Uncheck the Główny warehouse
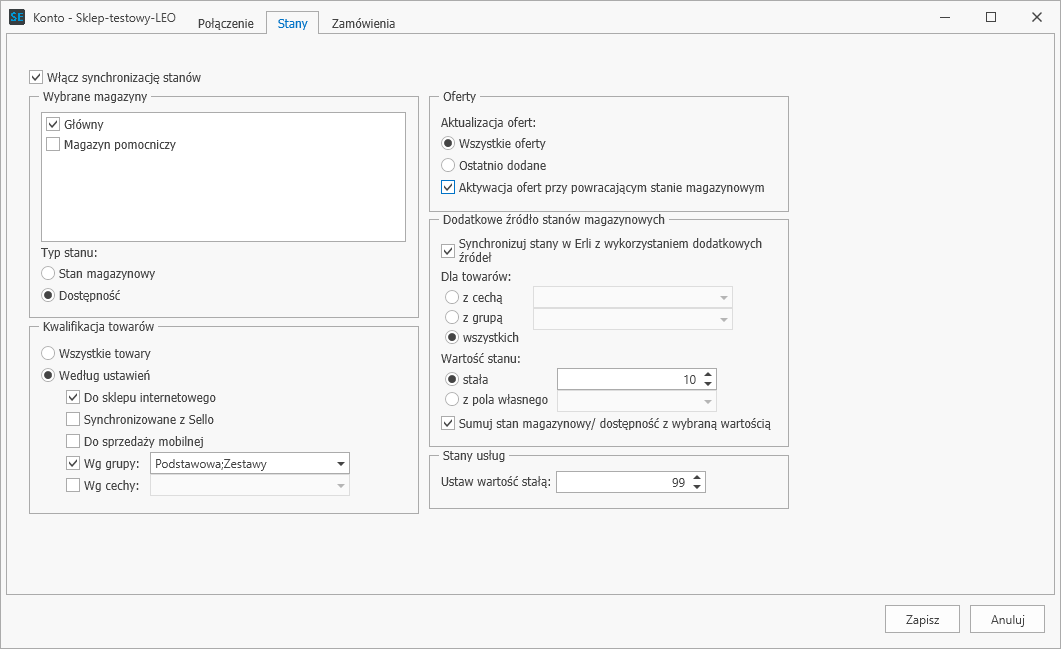This screenshot has height=649, width=1061. [53, 125]
